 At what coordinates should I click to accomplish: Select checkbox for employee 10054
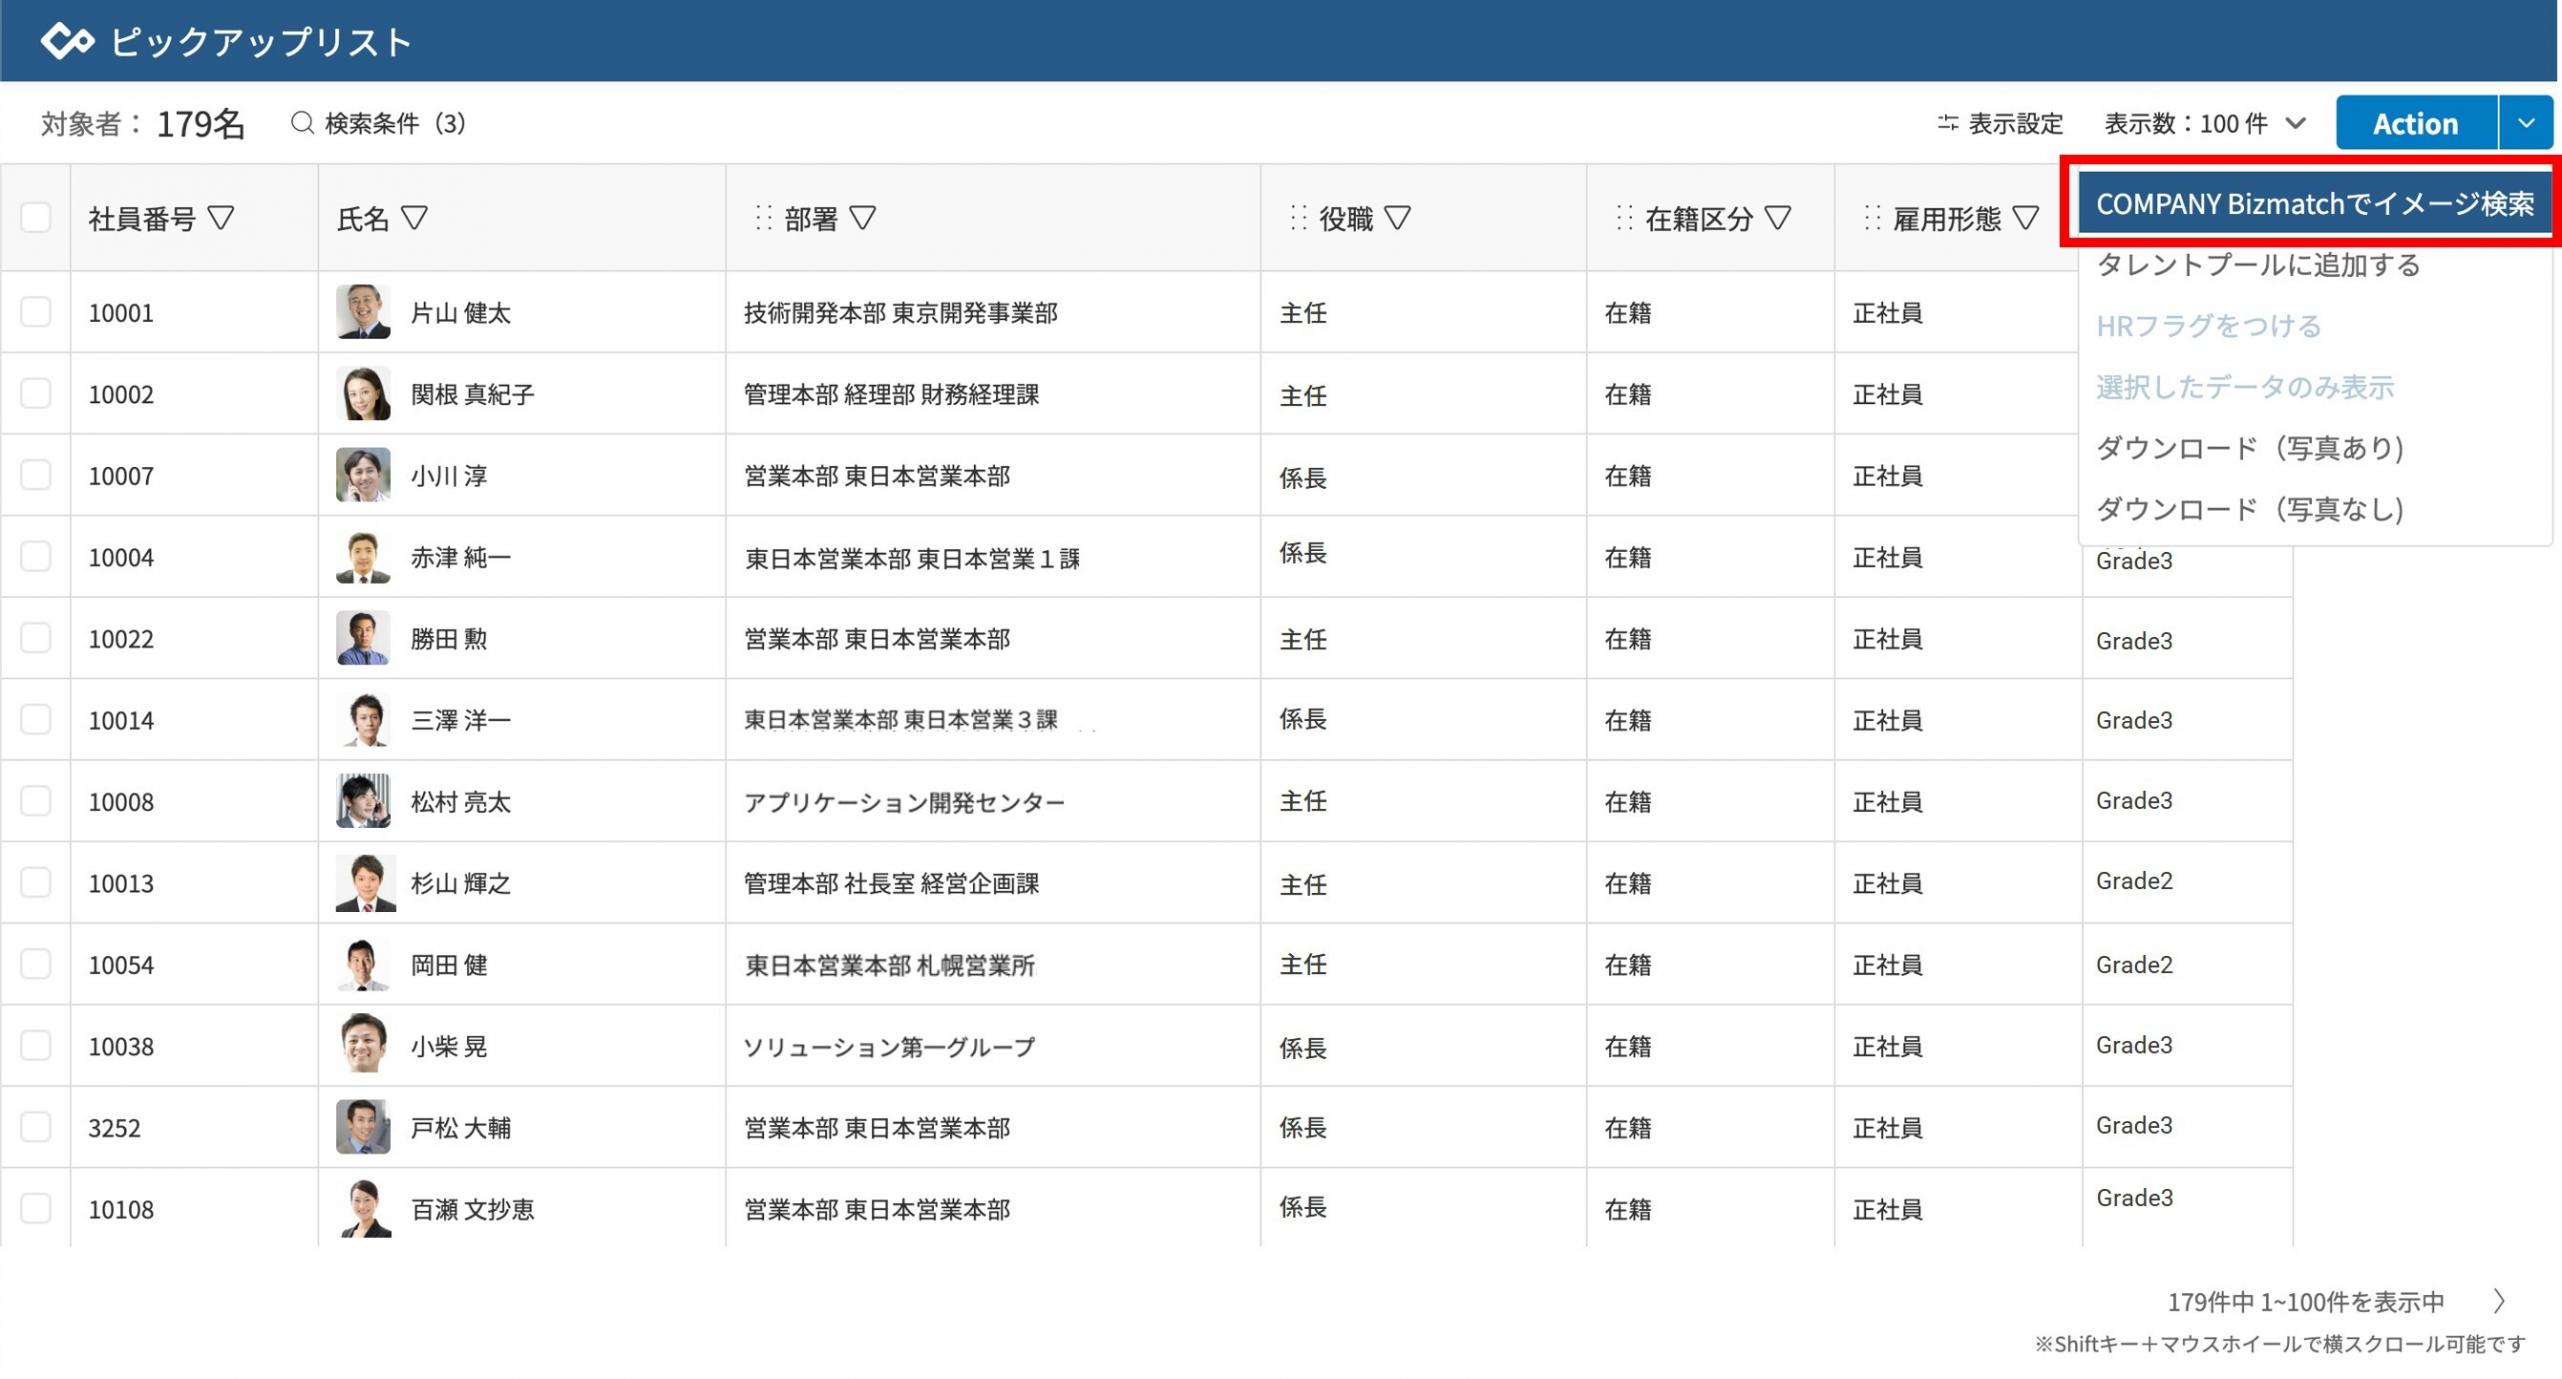35,964
